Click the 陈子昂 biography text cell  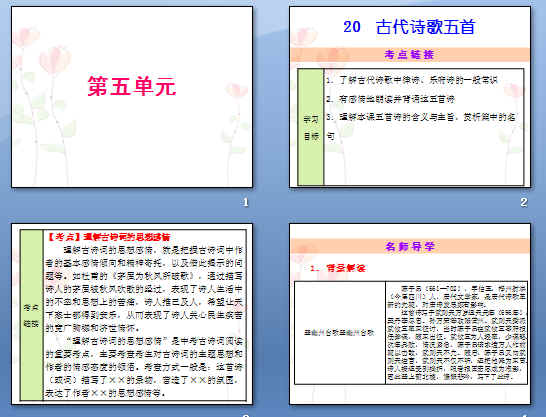click(457, 333)
